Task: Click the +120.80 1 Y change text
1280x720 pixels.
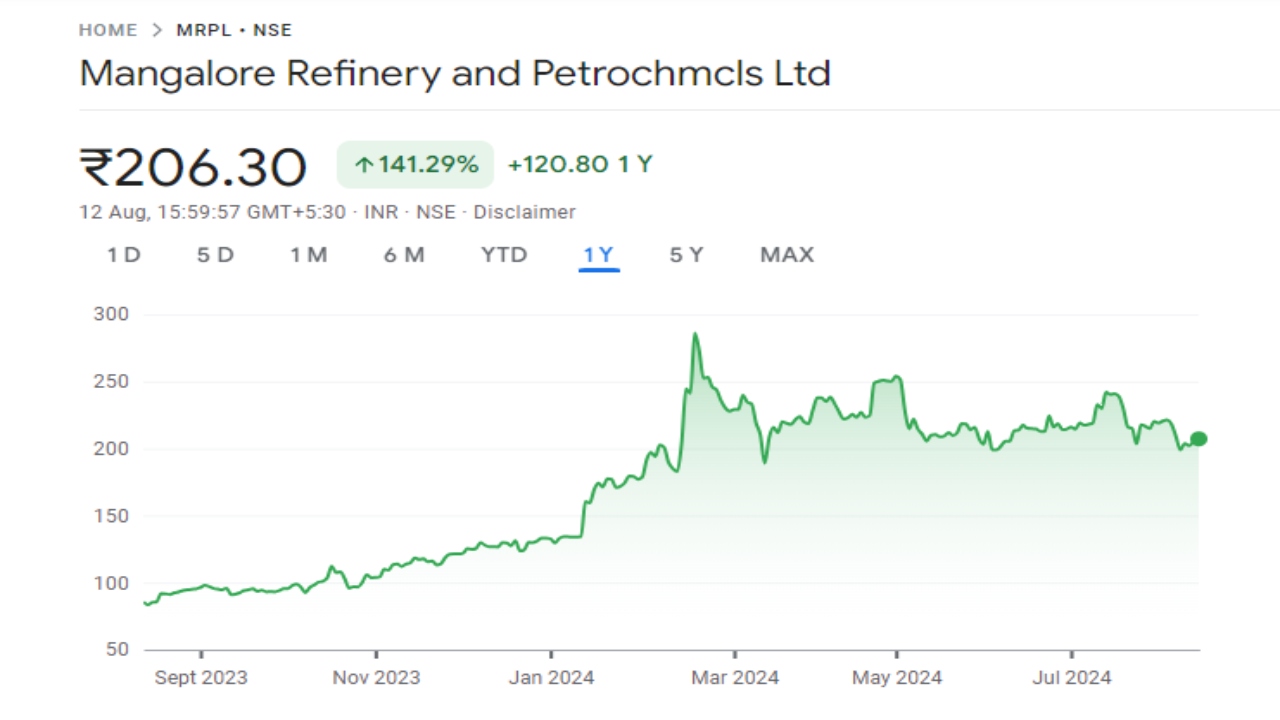Action: [580, 164]
